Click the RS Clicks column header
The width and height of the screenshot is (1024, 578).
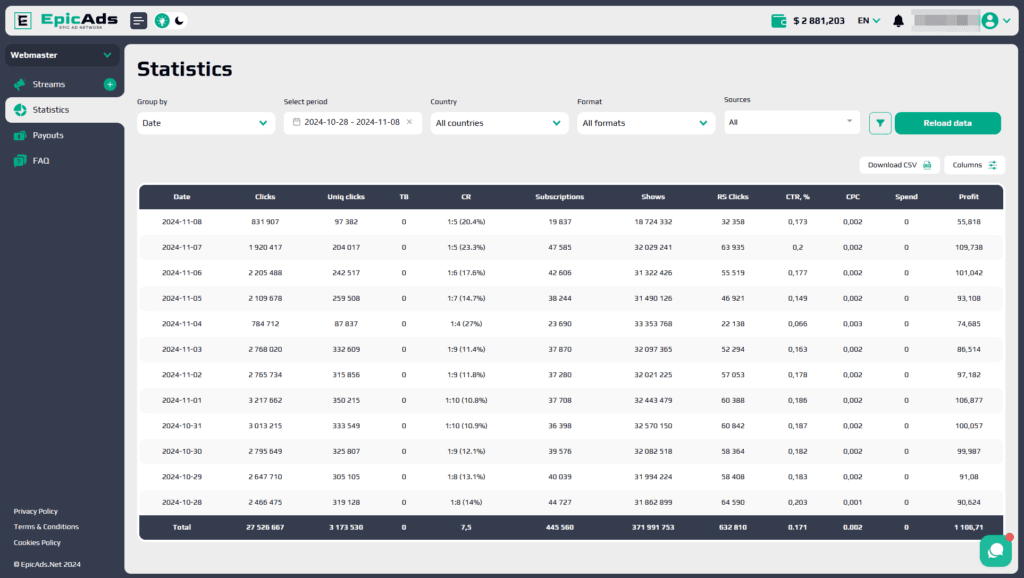click(733, 197)
